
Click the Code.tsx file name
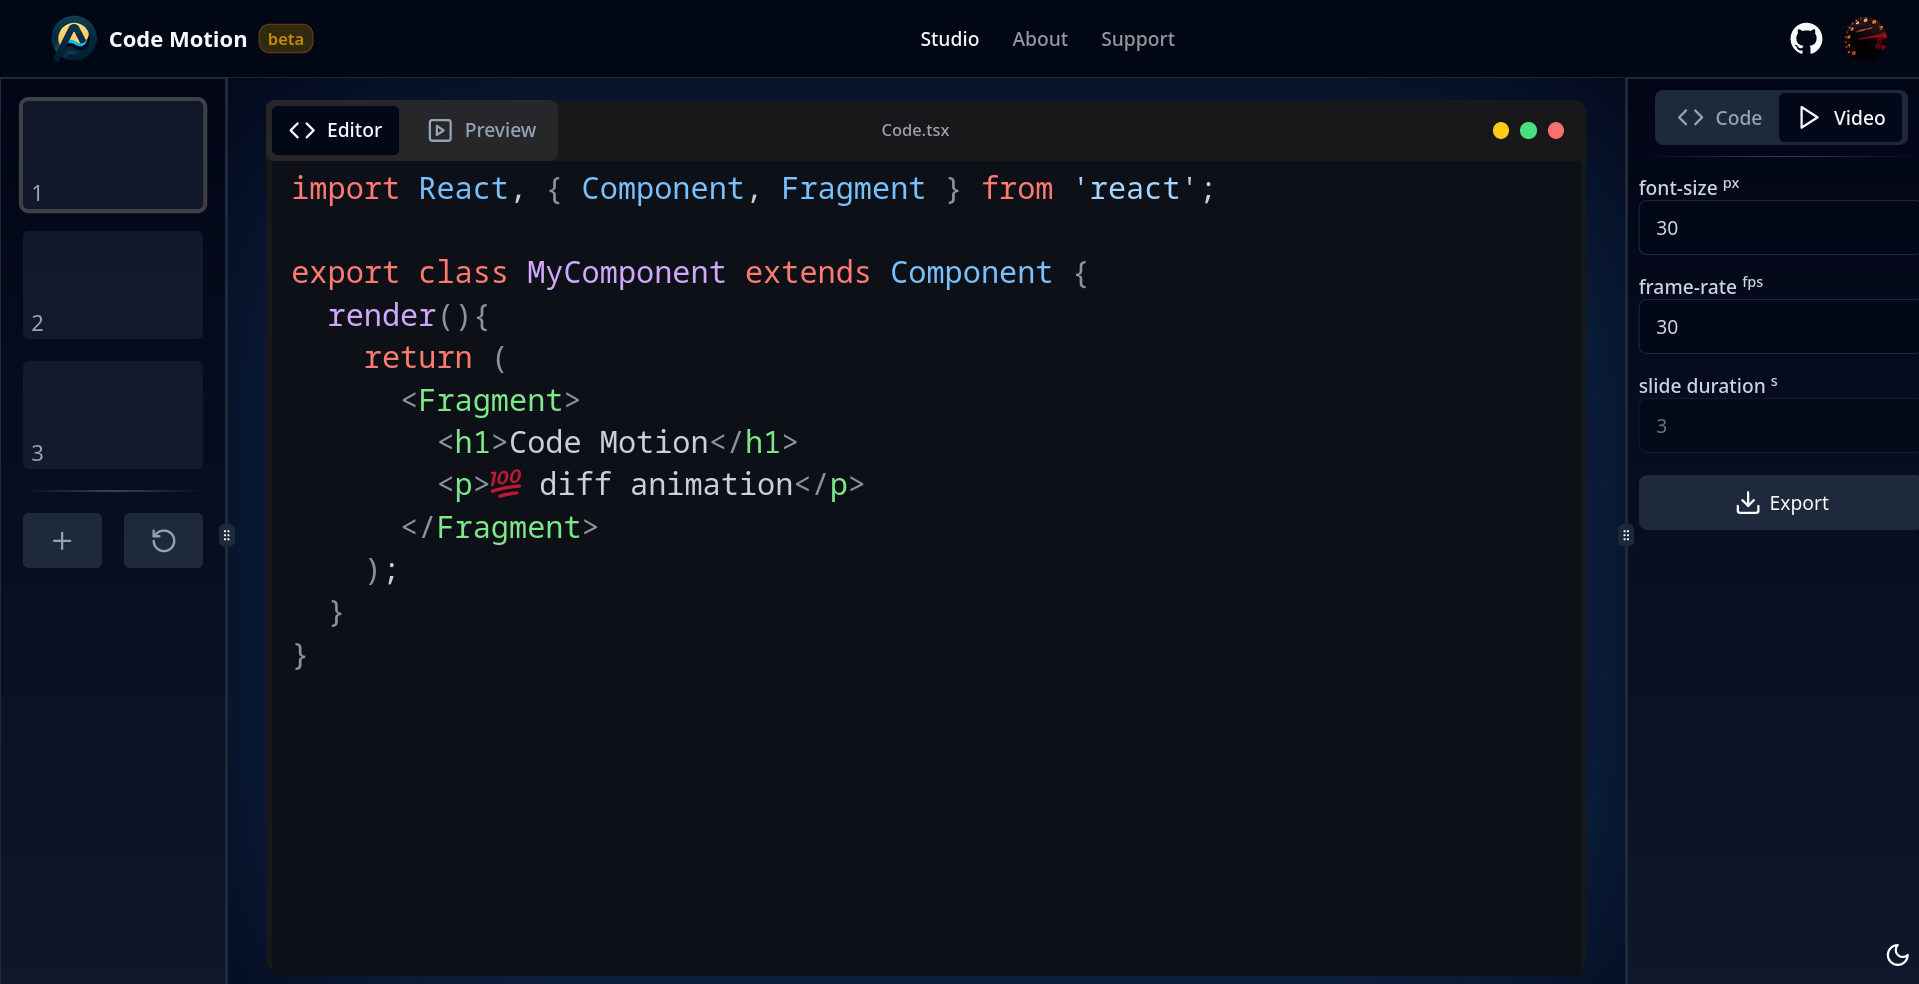tap(915, 130)
